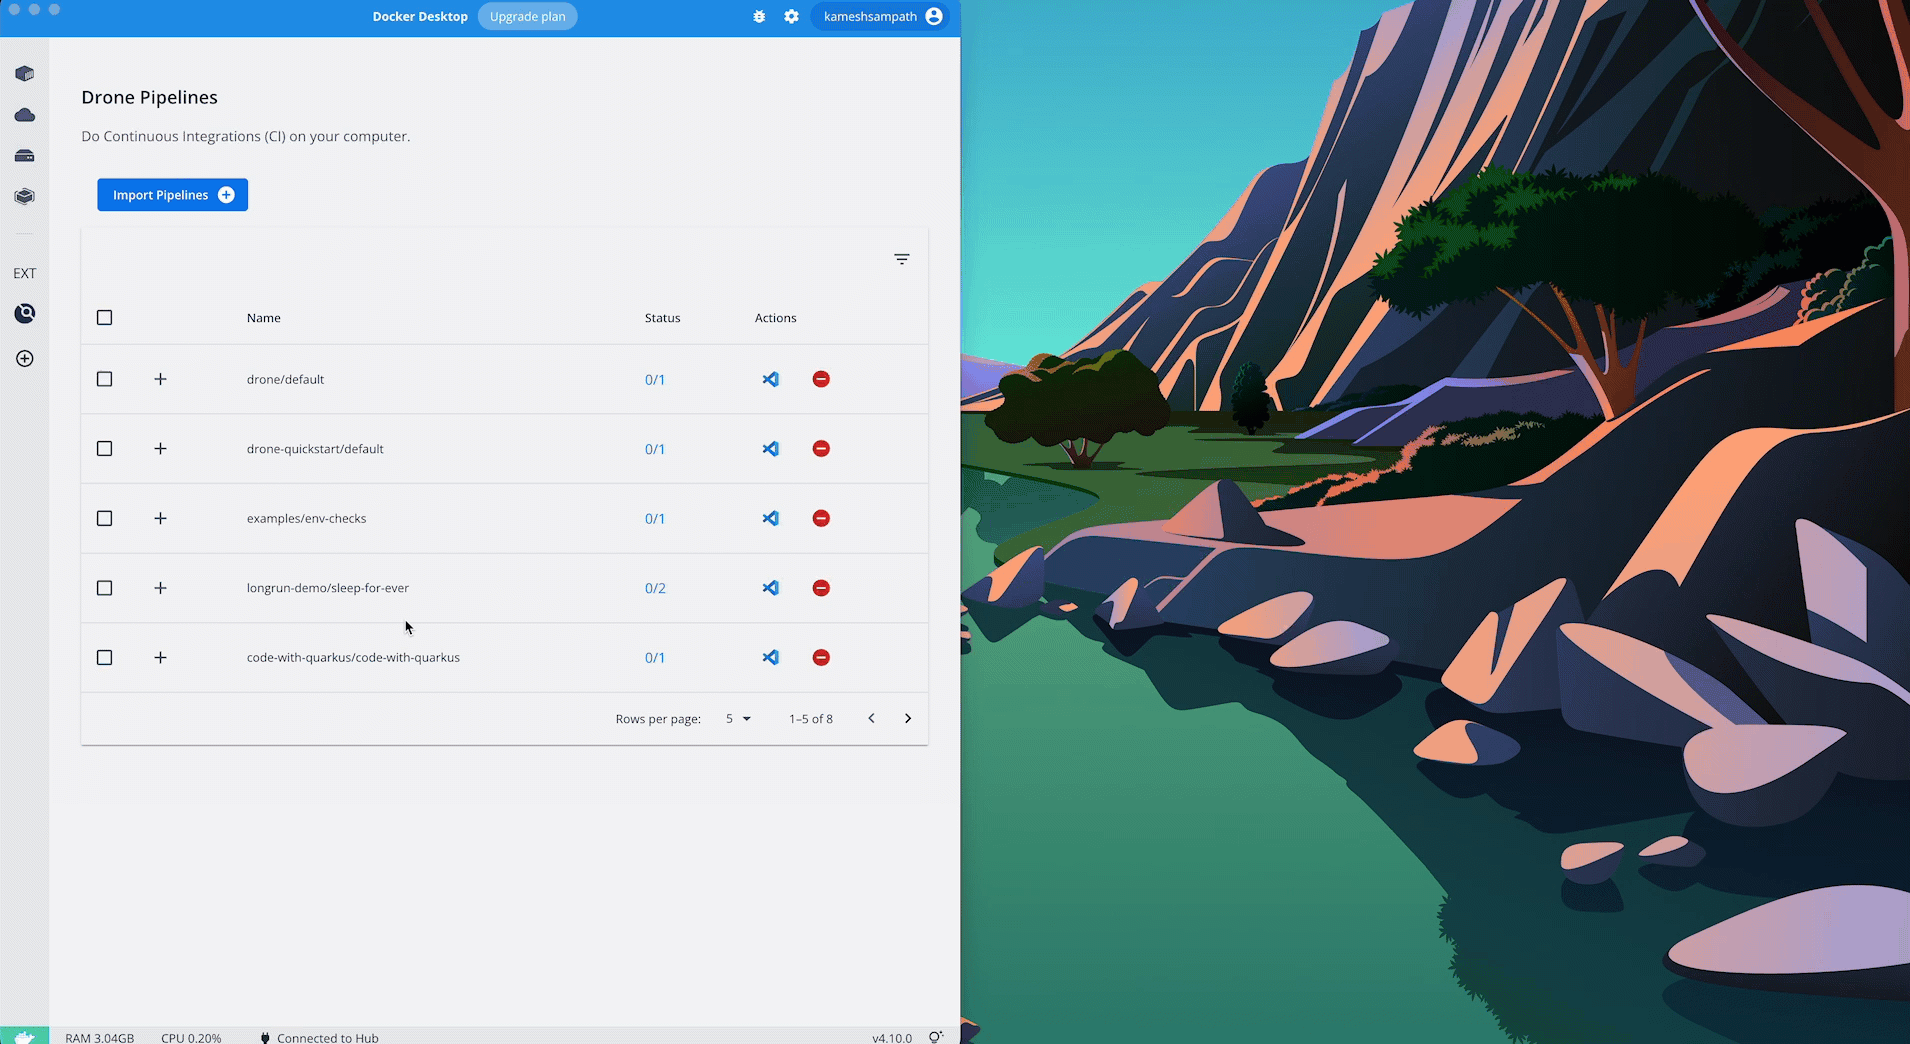1910x1044 pixels.
Task: Expand the drone-quickstart/default row
Action: 160,449
